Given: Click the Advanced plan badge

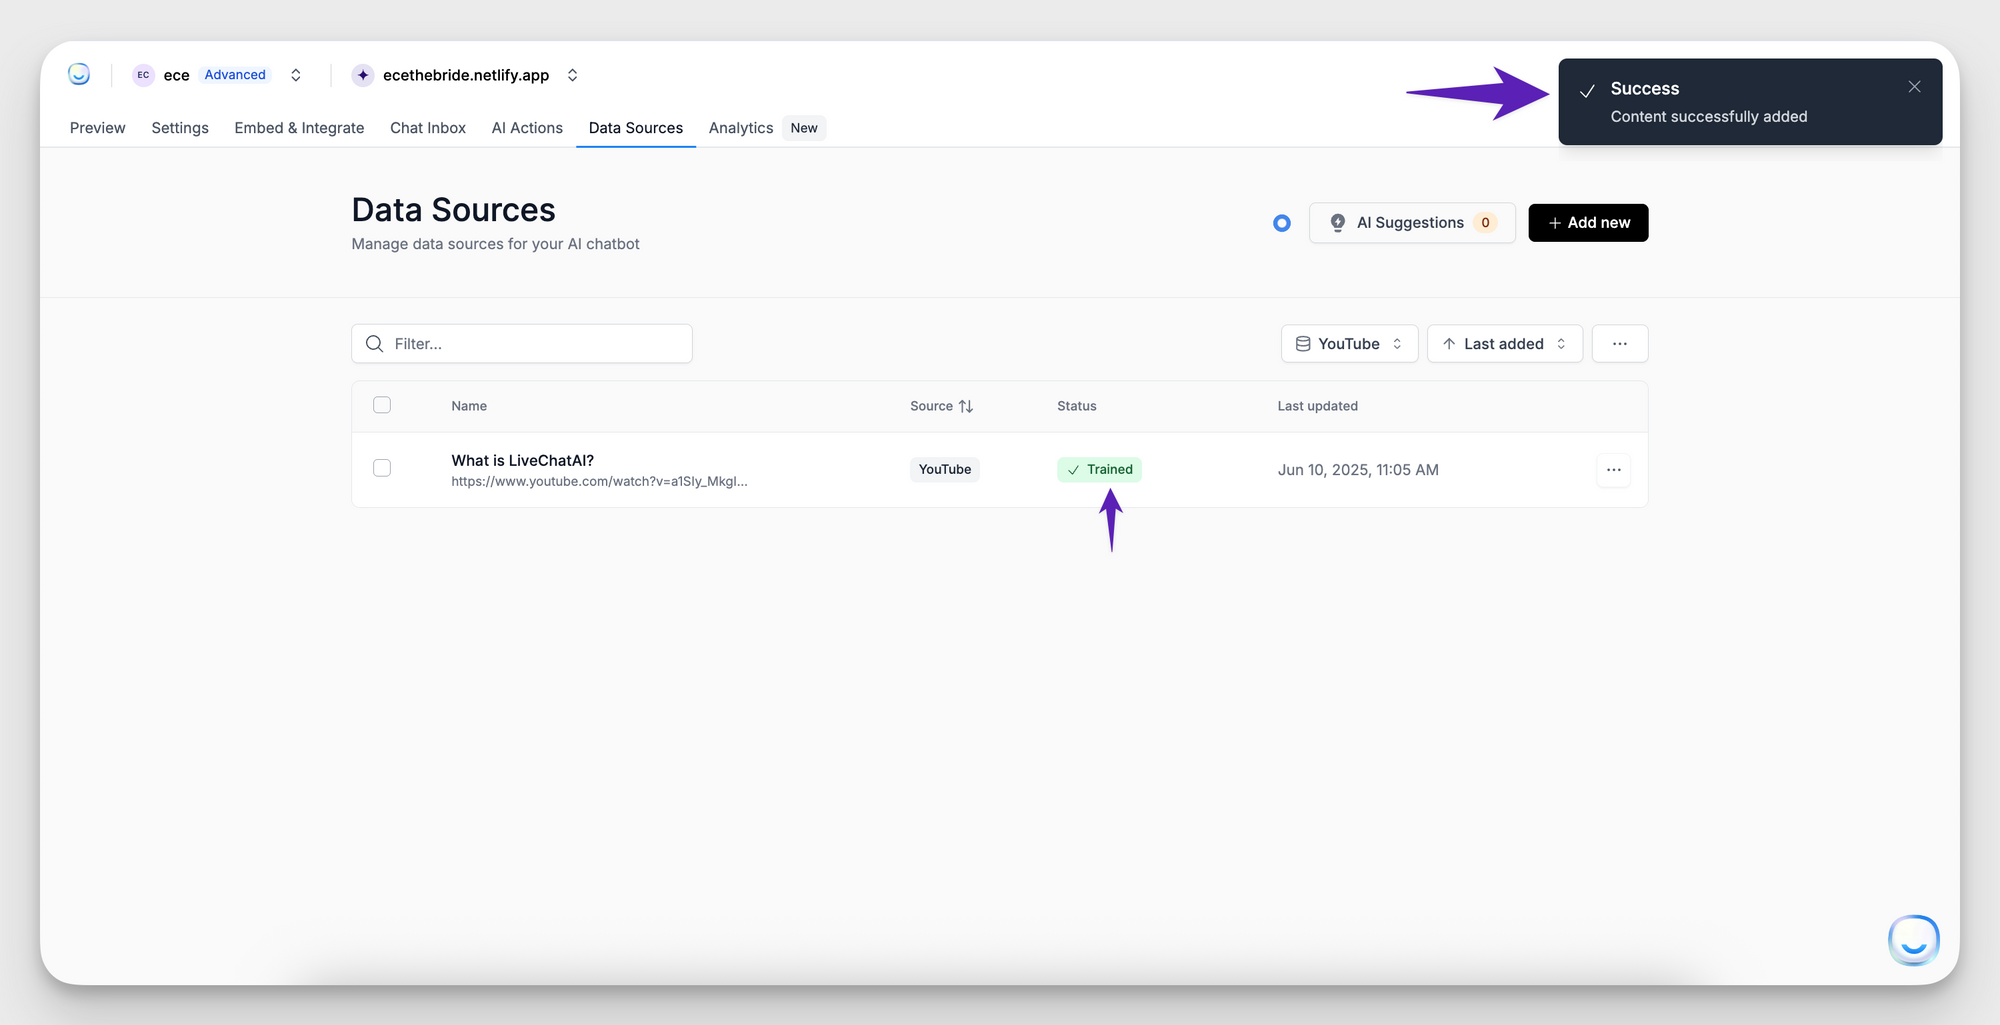Looking at the screenshot, I should tap(235, 75).
